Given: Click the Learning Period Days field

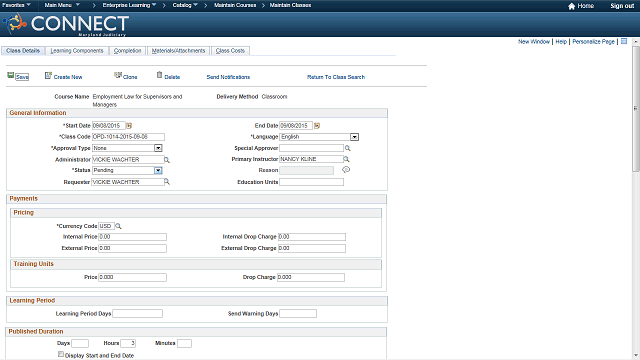Looking at the screenshot, I should coord(138,313).
